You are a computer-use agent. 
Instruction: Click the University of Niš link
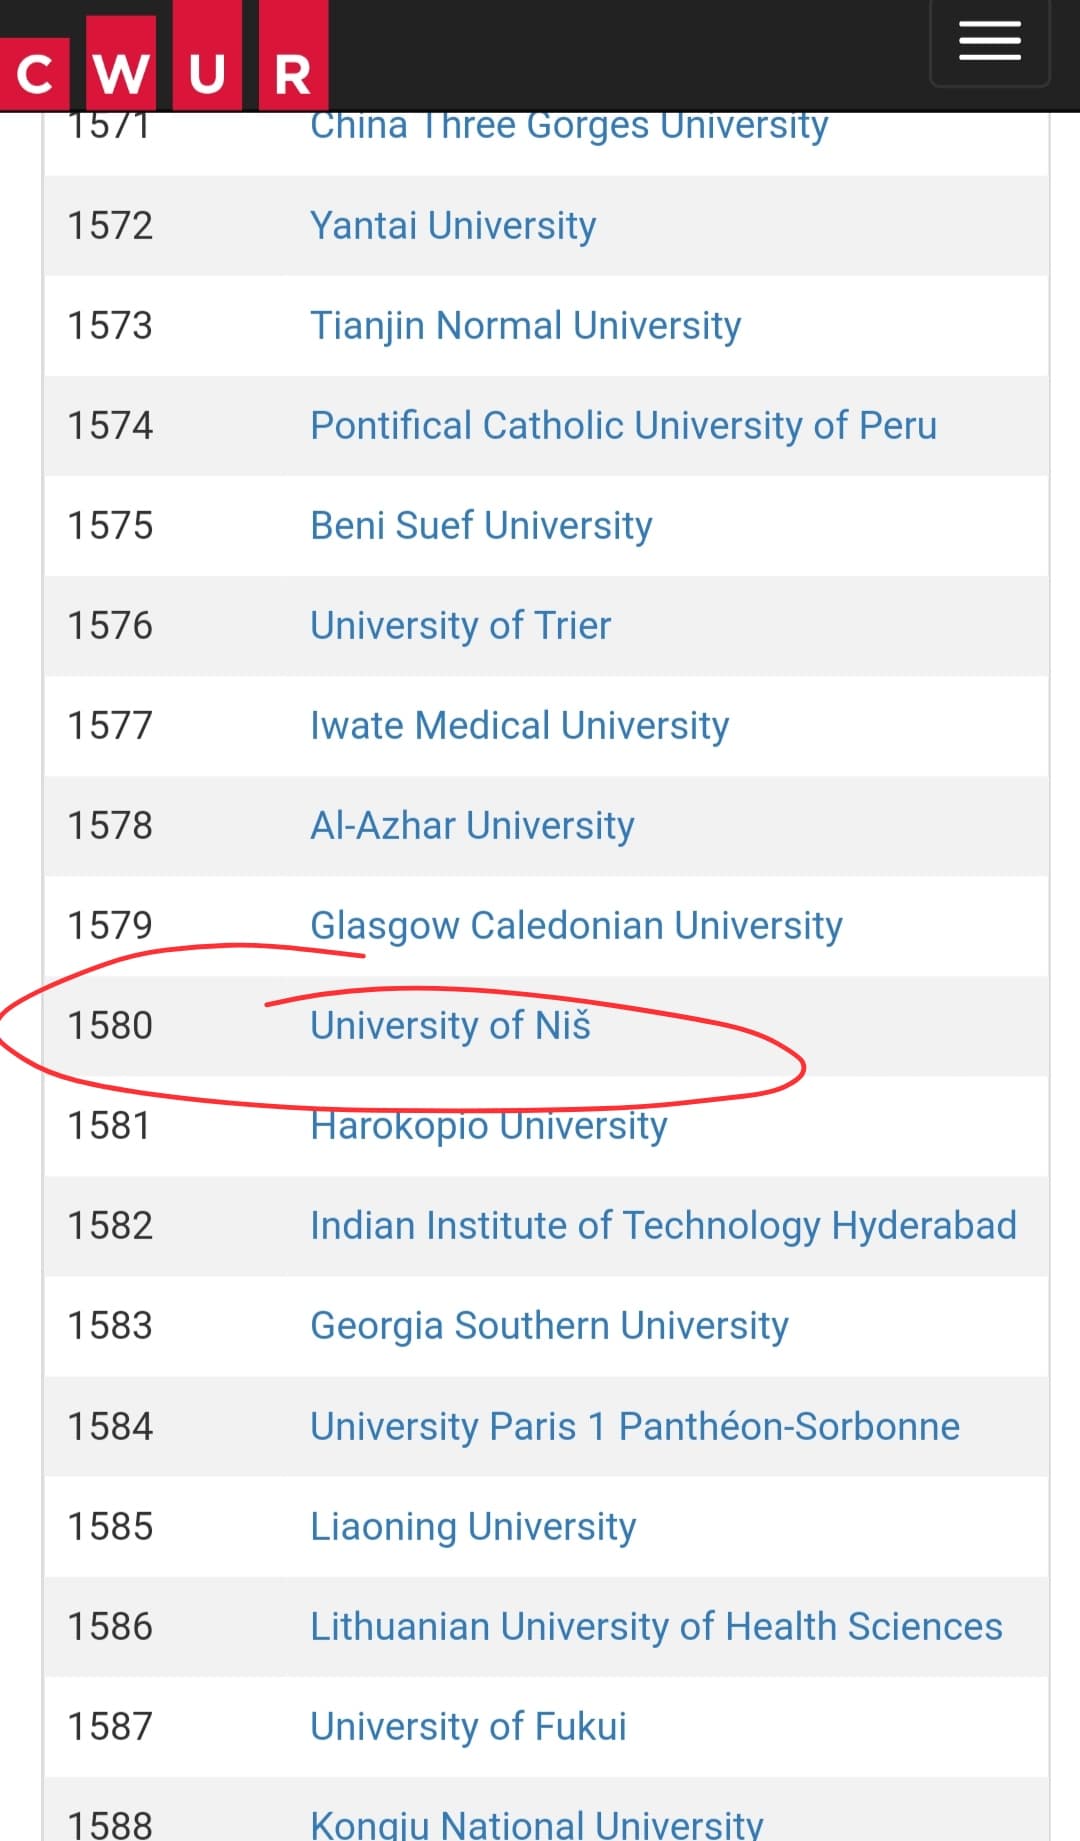(x=450, y=1026)
